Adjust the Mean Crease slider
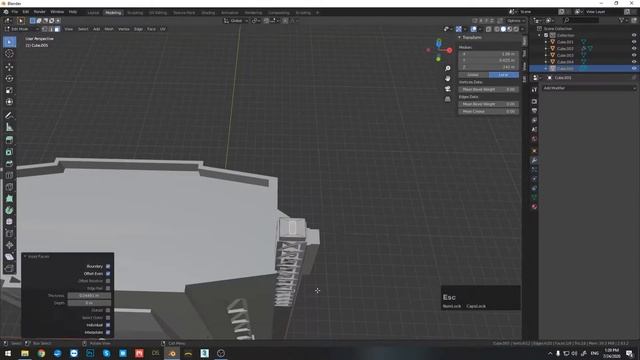Viewport: 640px width, 360px height. click(489, 111)
